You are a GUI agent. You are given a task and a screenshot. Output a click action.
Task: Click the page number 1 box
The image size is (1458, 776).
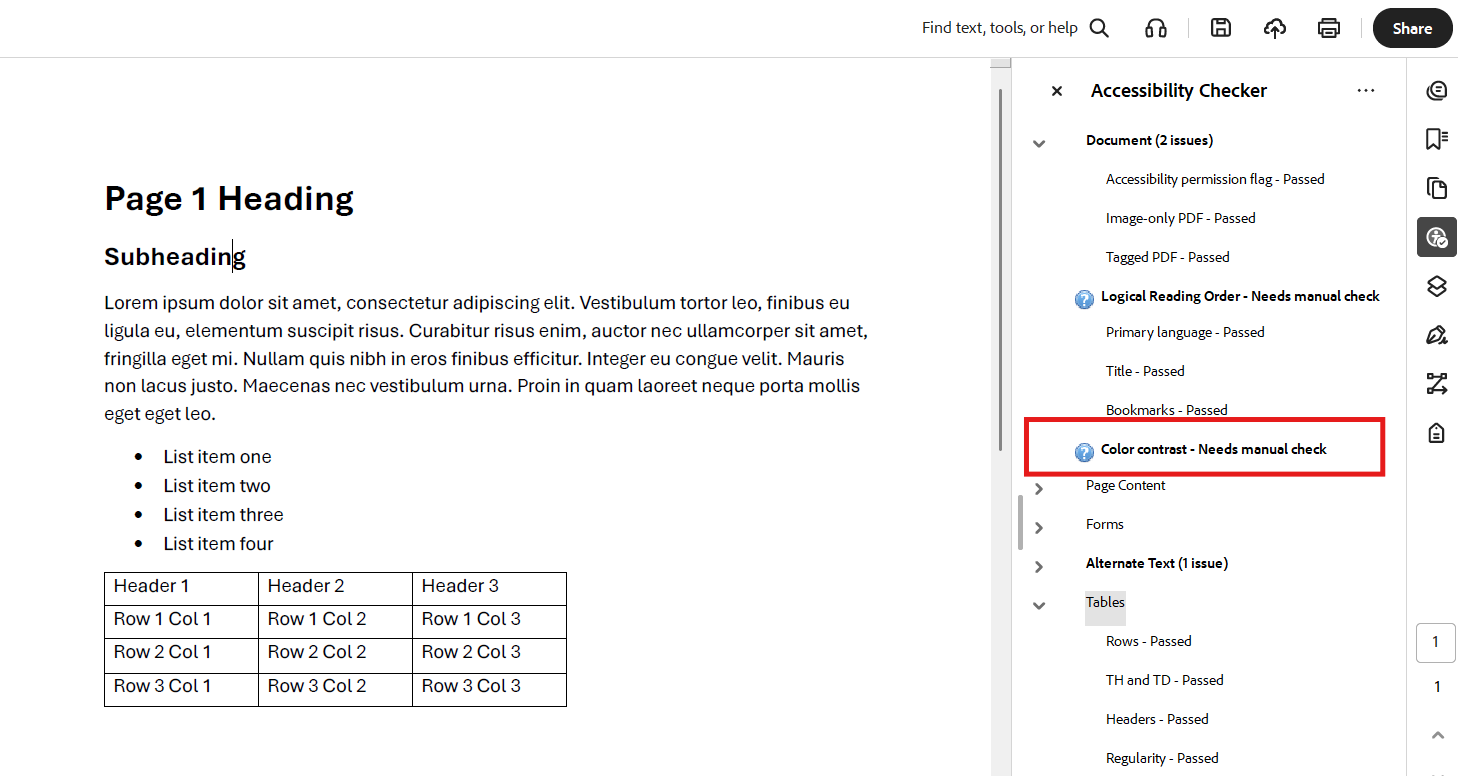click(x=1436, y=643)
